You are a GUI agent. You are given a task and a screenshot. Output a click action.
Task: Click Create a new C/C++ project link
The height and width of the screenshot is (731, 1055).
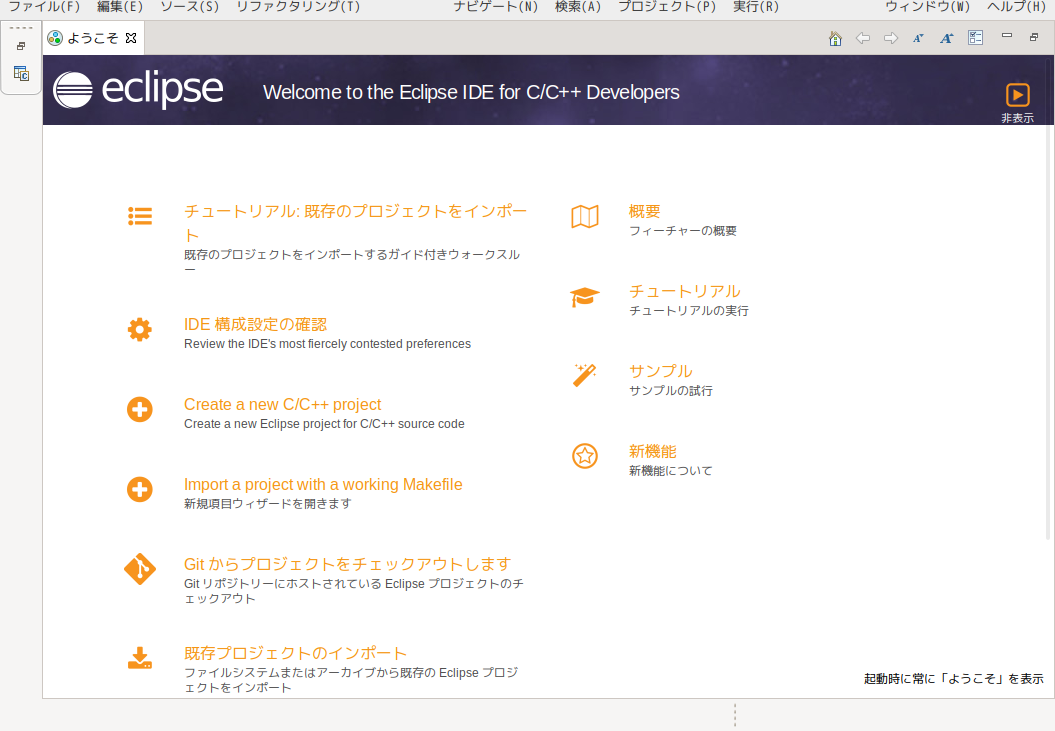pos(283,405)
